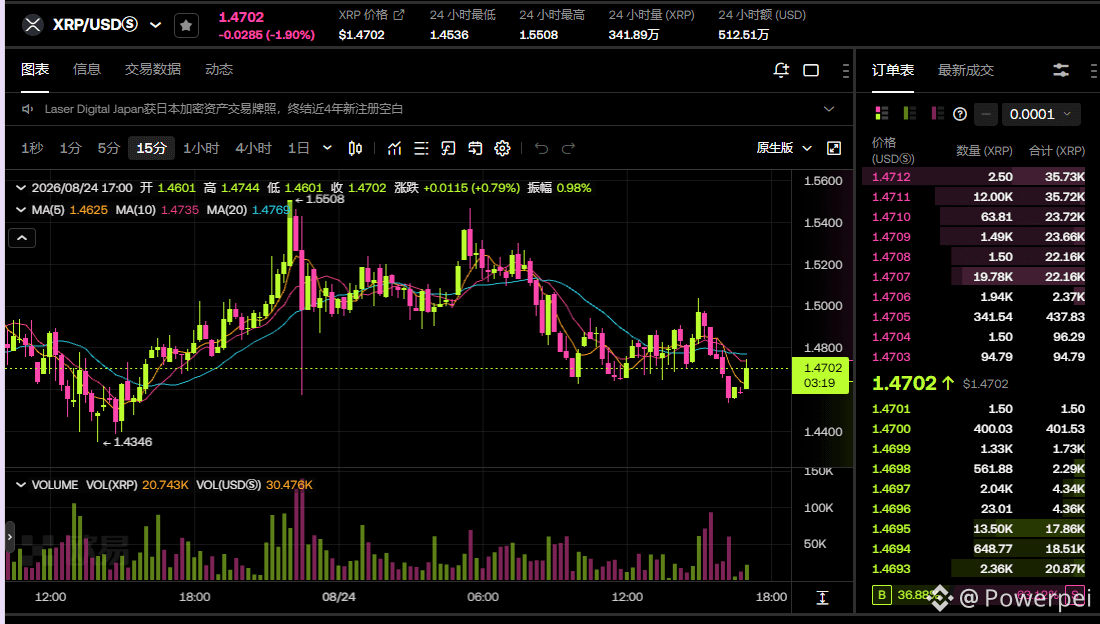Open the icon second to the left of the settings gear
This screenshot has width=1100, height=624.
click(x=448, y=148)
